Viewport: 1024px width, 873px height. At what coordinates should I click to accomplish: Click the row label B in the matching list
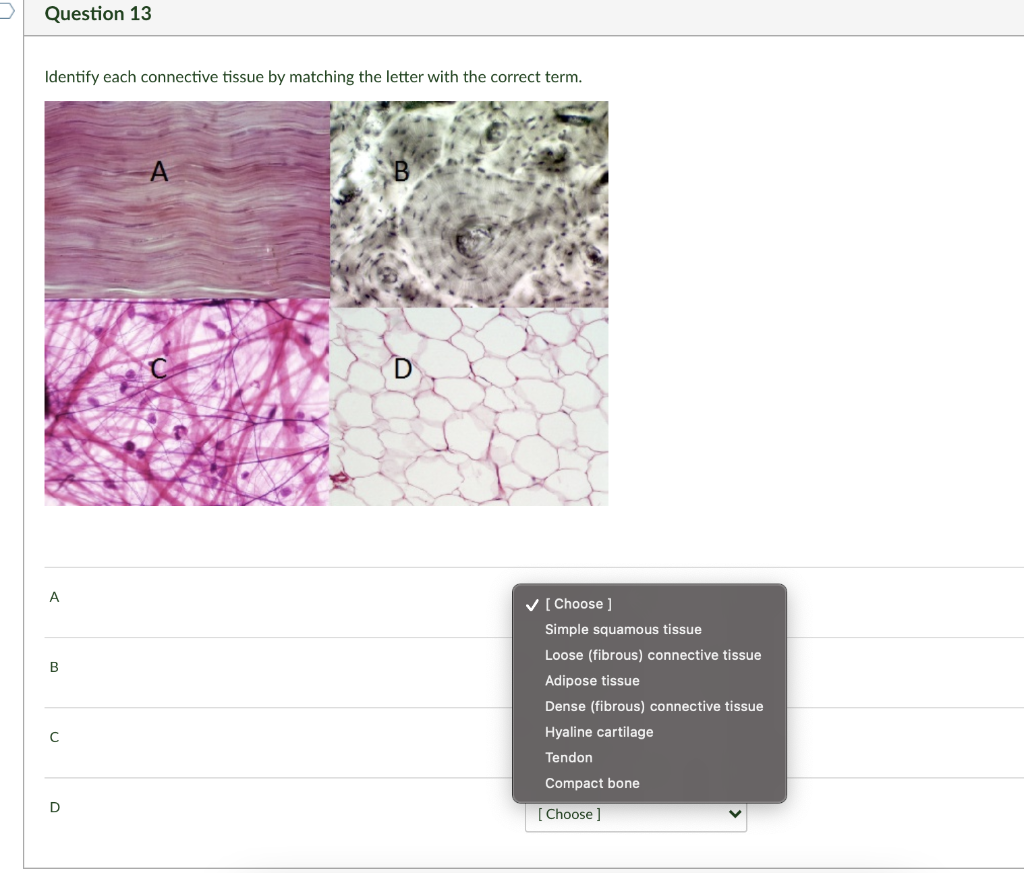[54, 667]
